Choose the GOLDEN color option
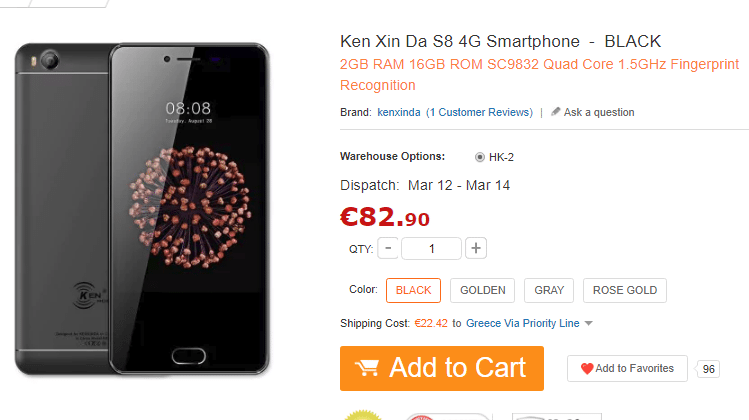Image resolution: width=749 pixels, height=420 pixels. click(482, 291)
